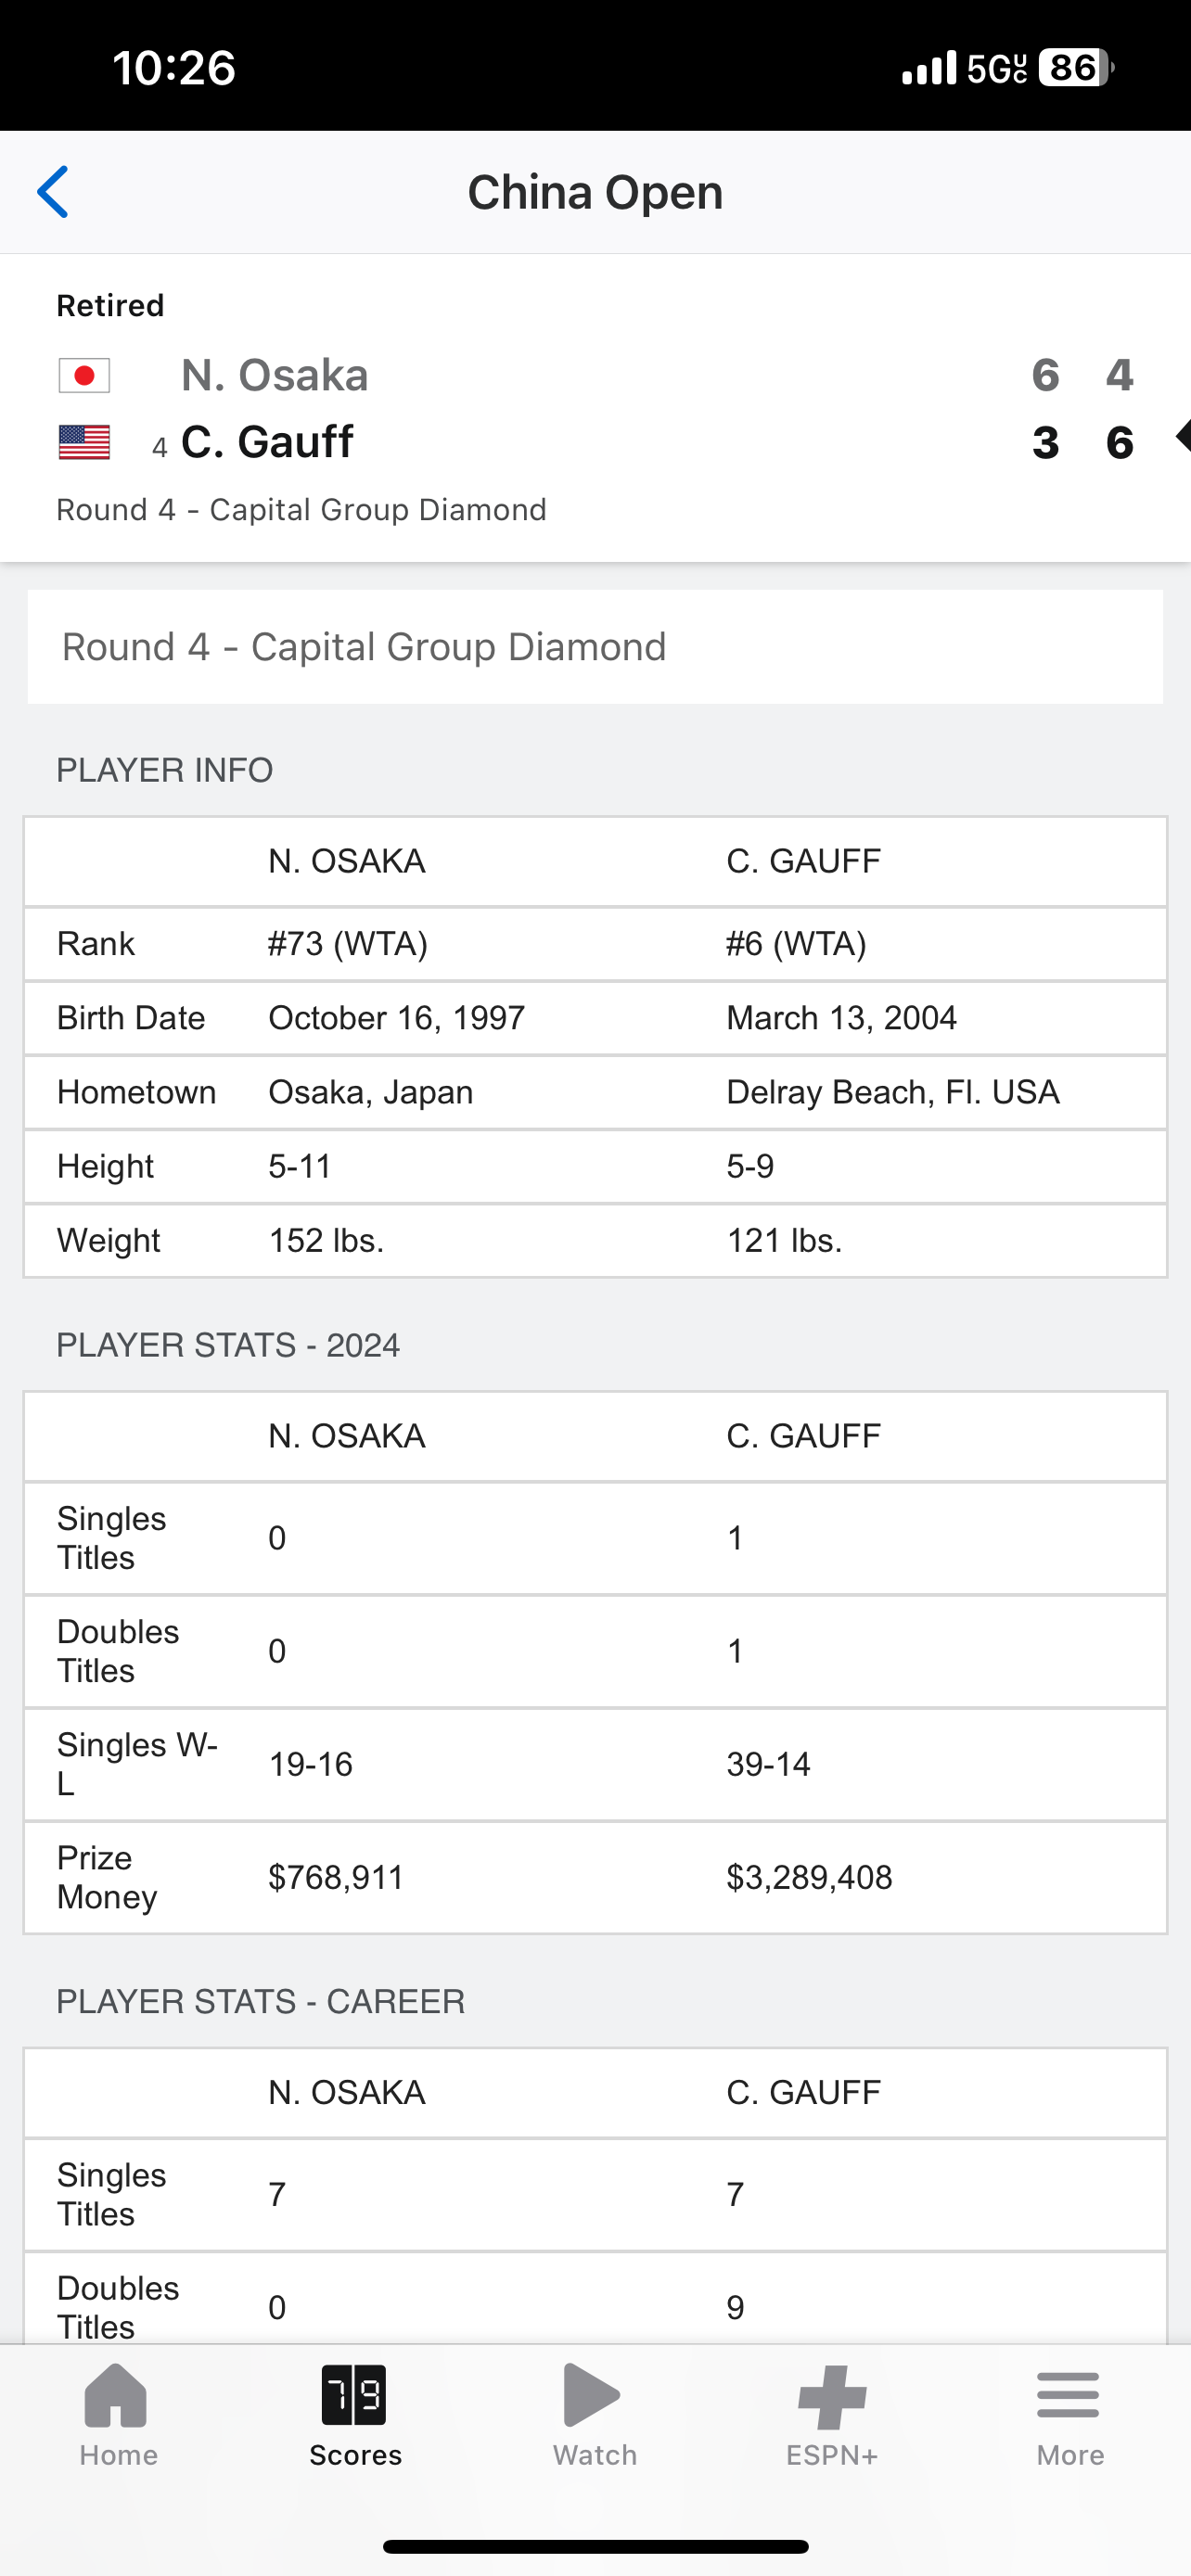Tap the China Open title
This screenshot has height=2576, width=1191.
click(x=595, y=192)
